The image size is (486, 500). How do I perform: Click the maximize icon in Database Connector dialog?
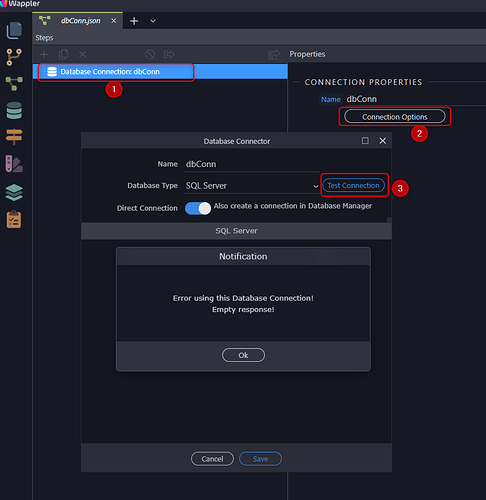(x=365, y=141)
